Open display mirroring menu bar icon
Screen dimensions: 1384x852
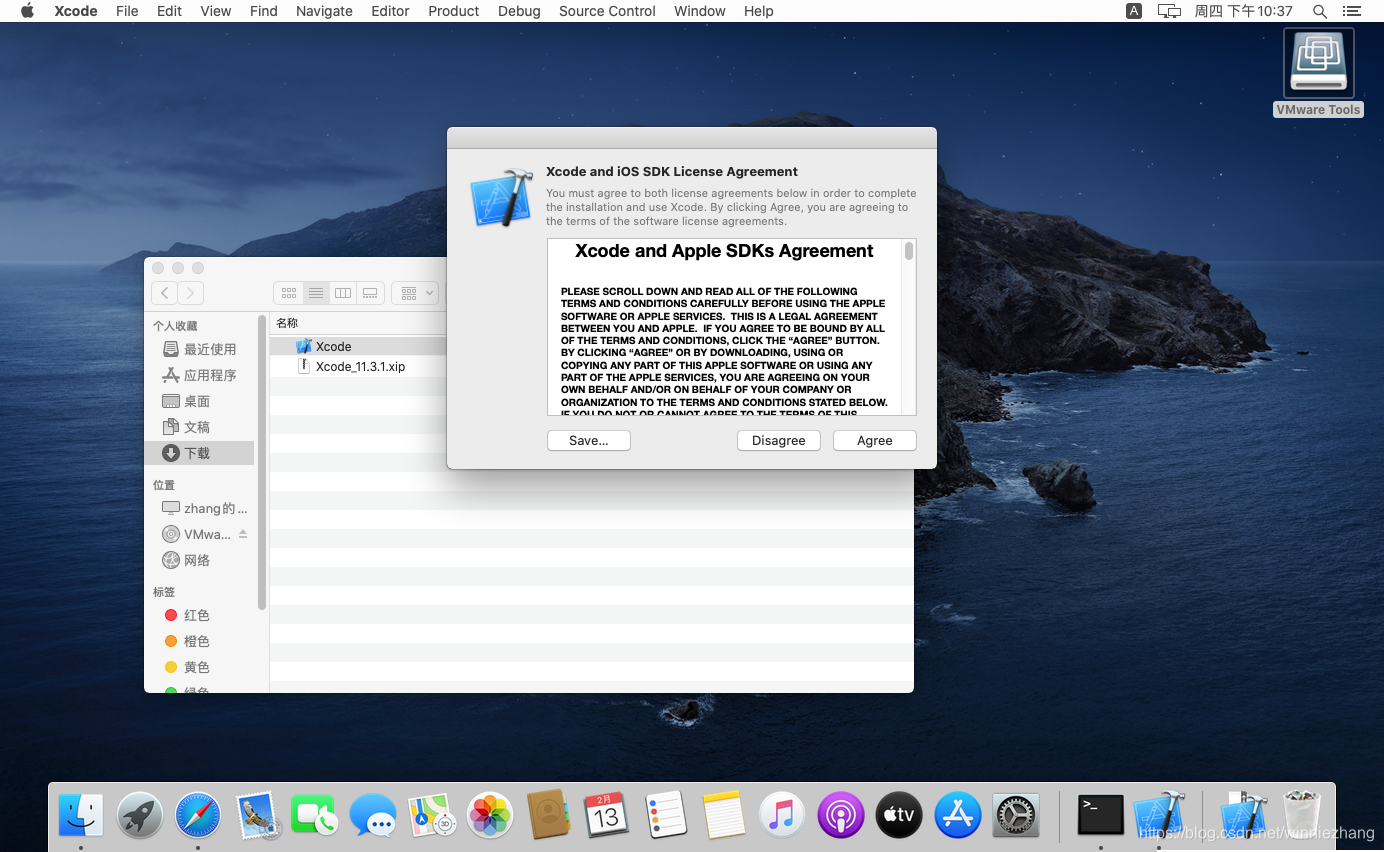click(1169, 11)
